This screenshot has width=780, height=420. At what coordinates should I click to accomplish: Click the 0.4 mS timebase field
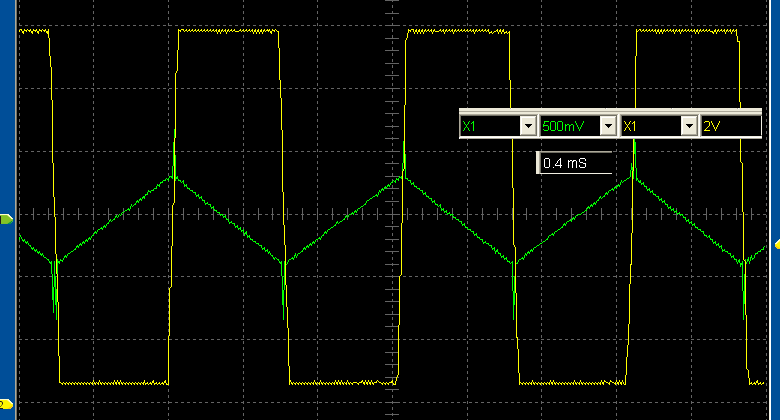point(575,163)
